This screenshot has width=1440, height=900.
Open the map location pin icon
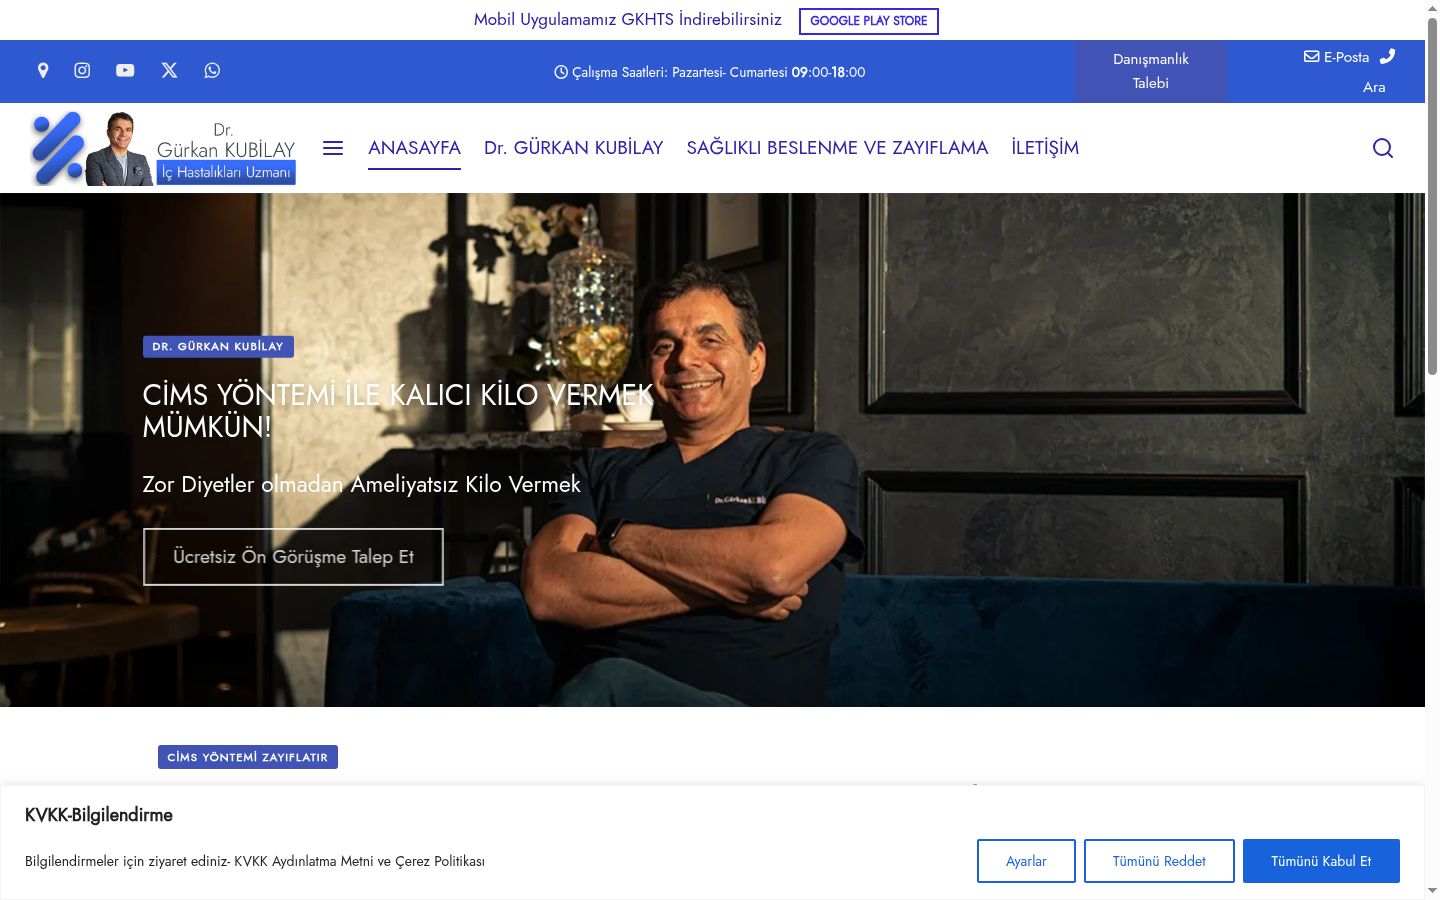coord(43,70)
